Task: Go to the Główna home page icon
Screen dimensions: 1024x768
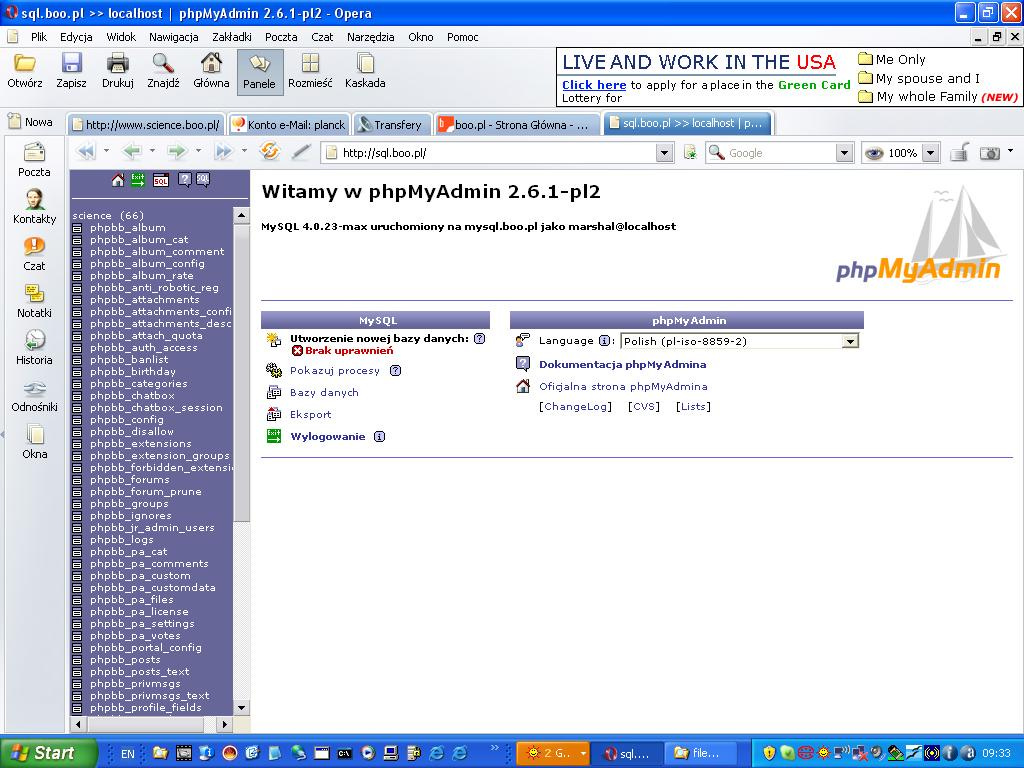Action: tap(211, 71)
